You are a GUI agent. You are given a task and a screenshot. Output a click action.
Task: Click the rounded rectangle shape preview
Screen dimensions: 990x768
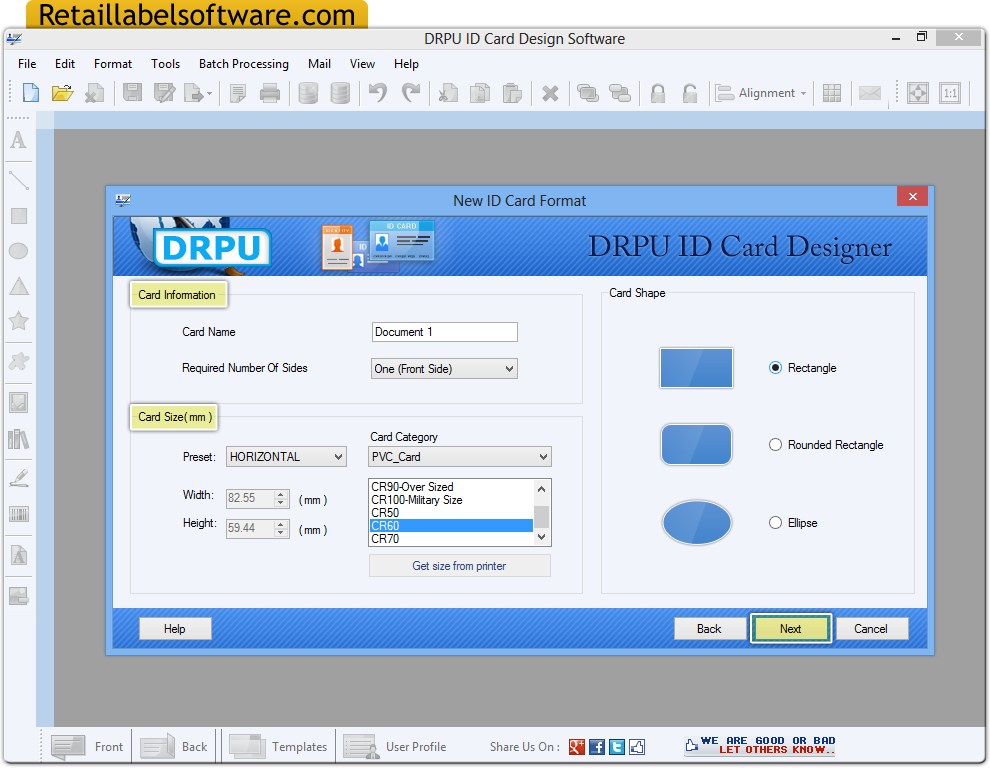[x=696, y=445]
